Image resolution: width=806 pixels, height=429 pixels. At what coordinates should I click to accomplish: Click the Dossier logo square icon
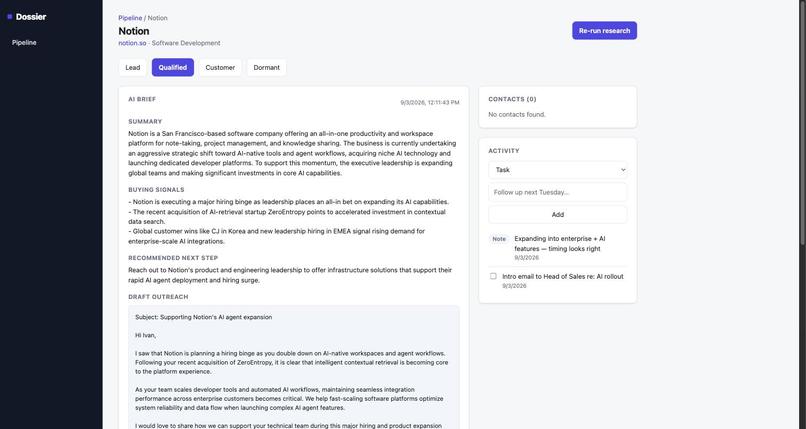(x=10, y=17)
